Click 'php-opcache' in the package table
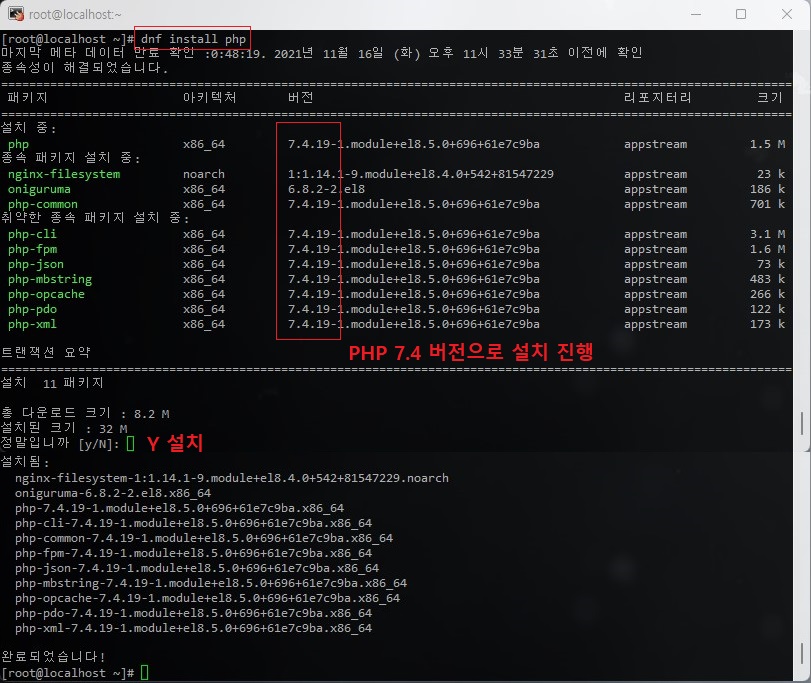 [x=46, y=294]
